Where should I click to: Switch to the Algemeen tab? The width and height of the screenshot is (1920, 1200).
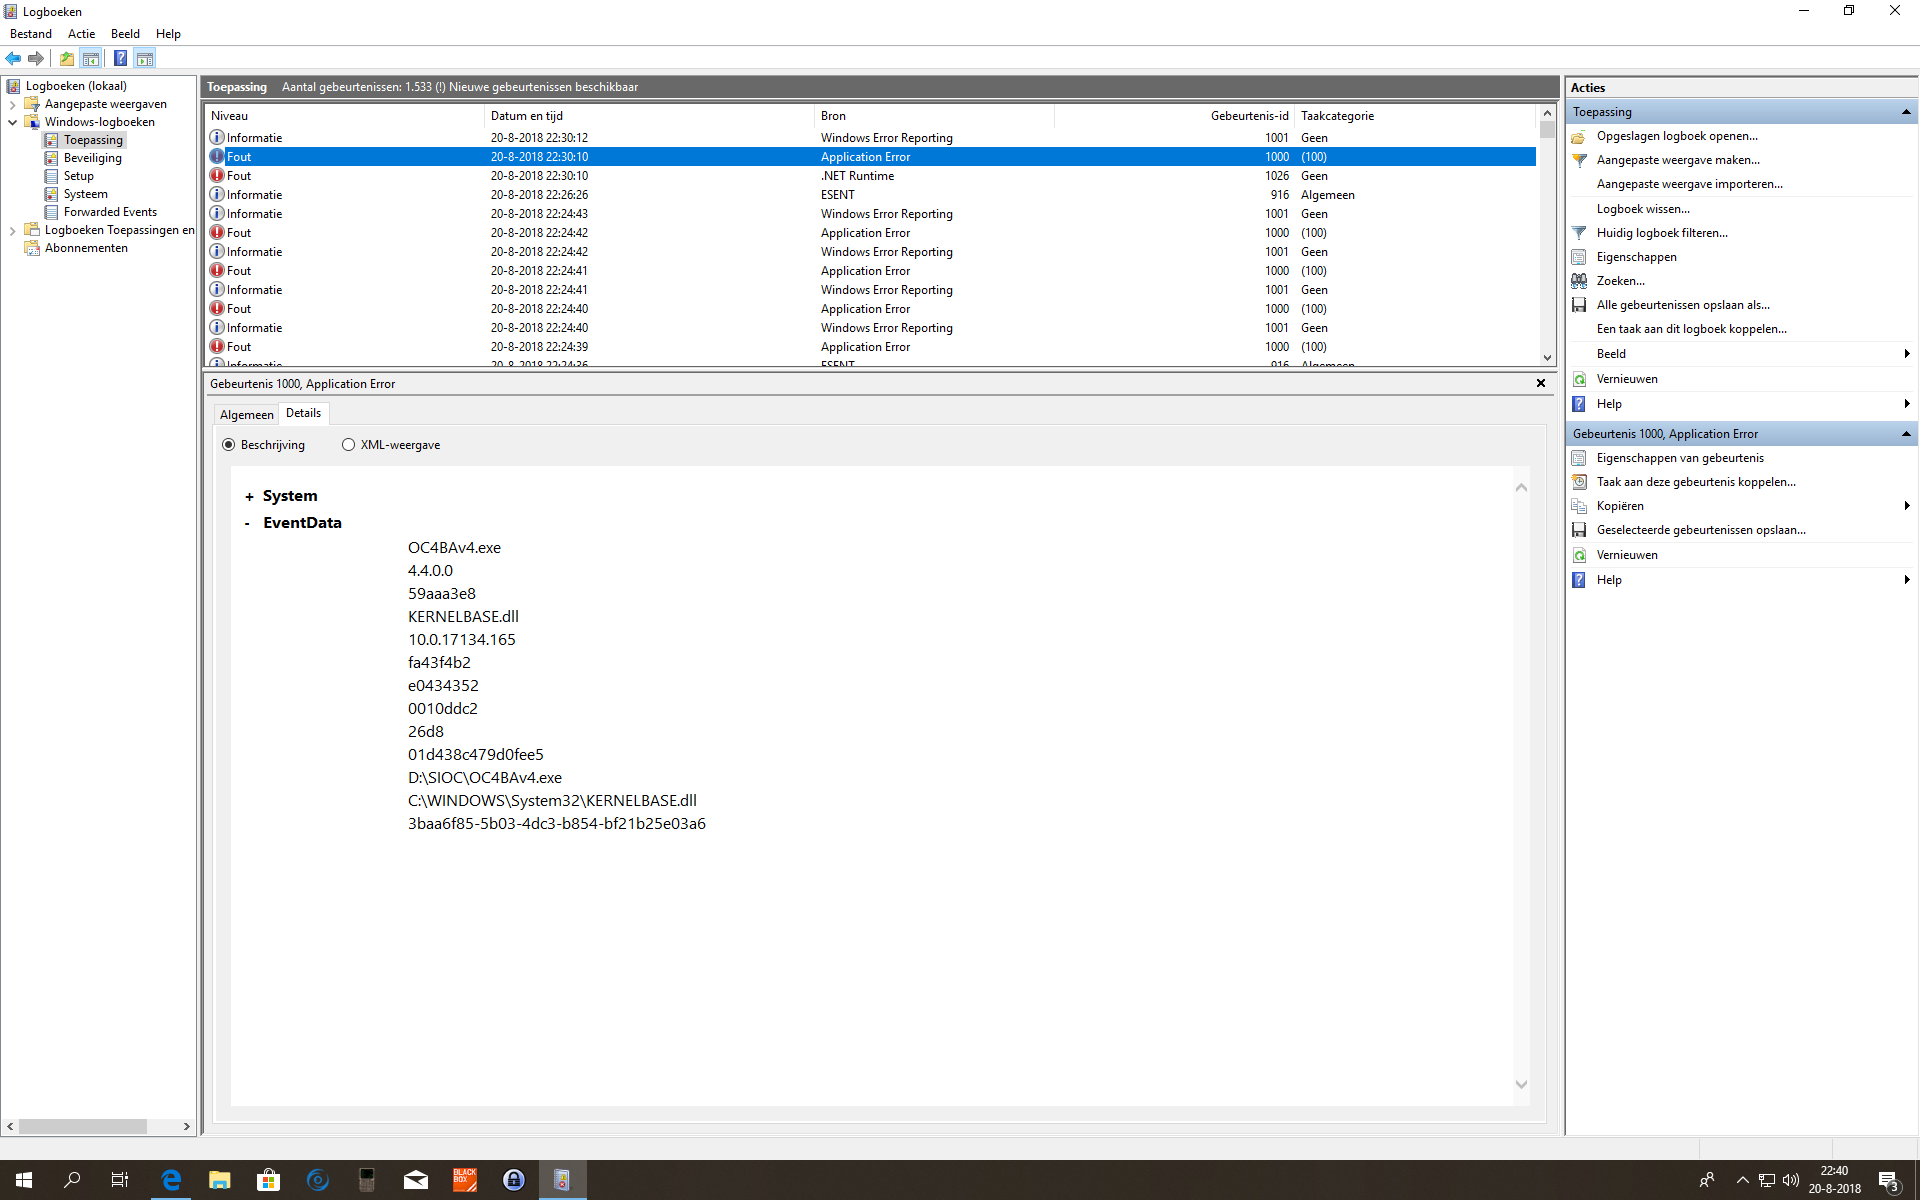click(x=246, y=415)
